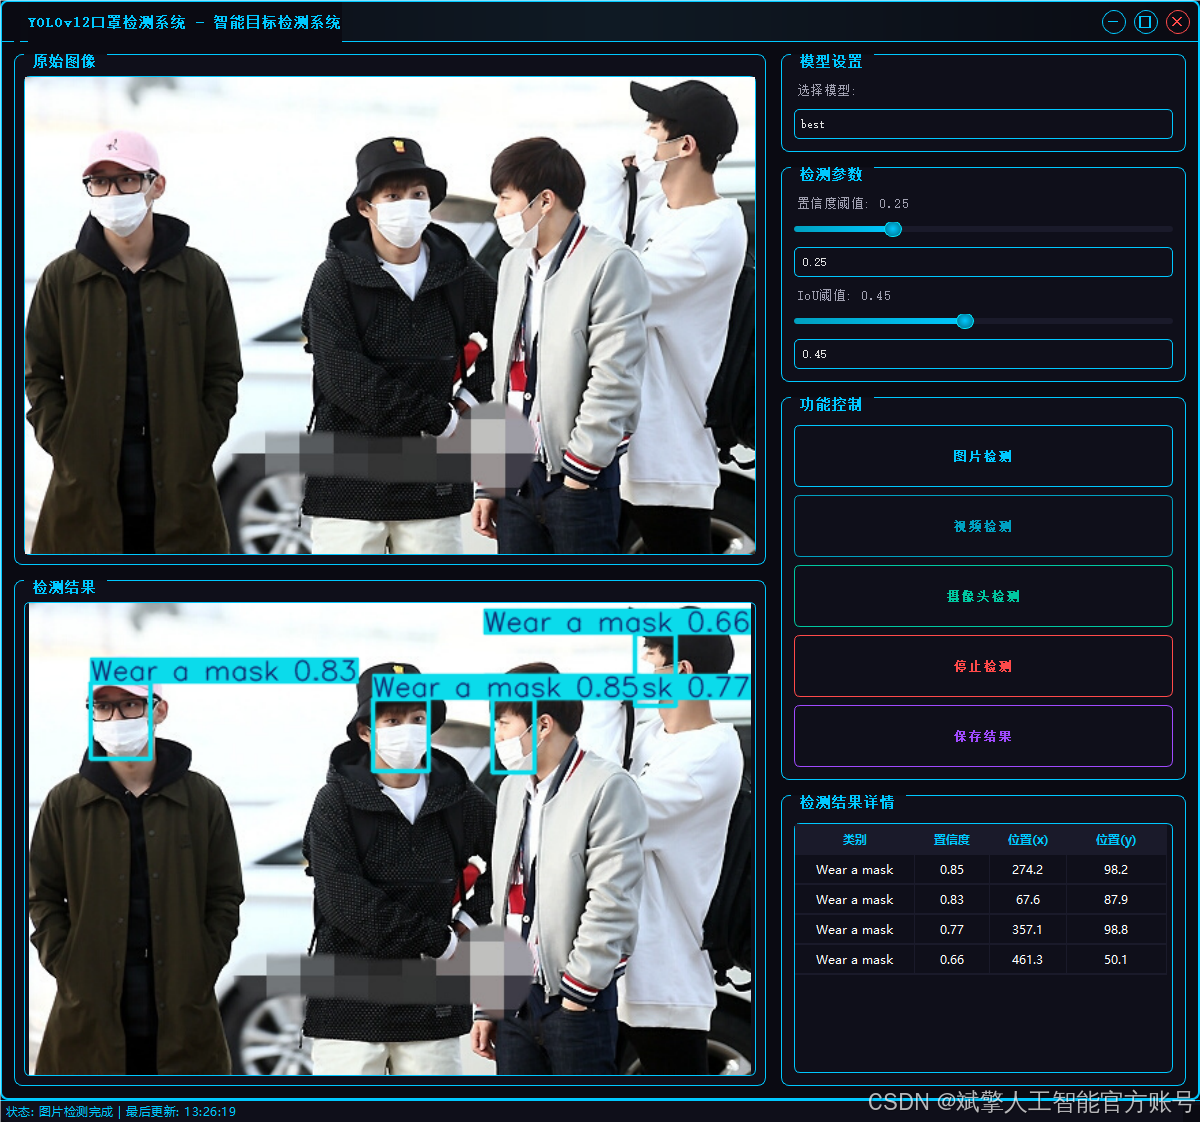The width and height of the screenshot is (1200, 1122).
Task: Sort by the 置信度 column header
Action: (x=952, y=840)
